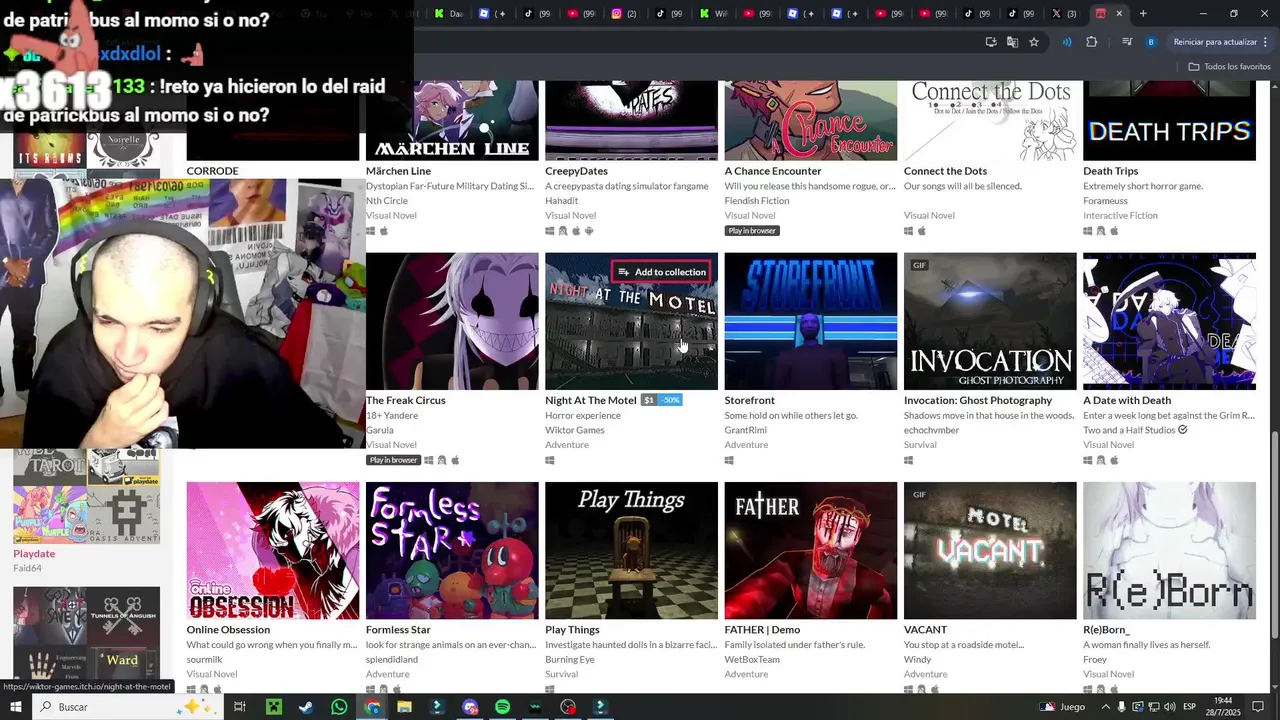Click the Survival genre under Invocation
The height and width of the screenshot is (720, 1280).
[920, 445]
